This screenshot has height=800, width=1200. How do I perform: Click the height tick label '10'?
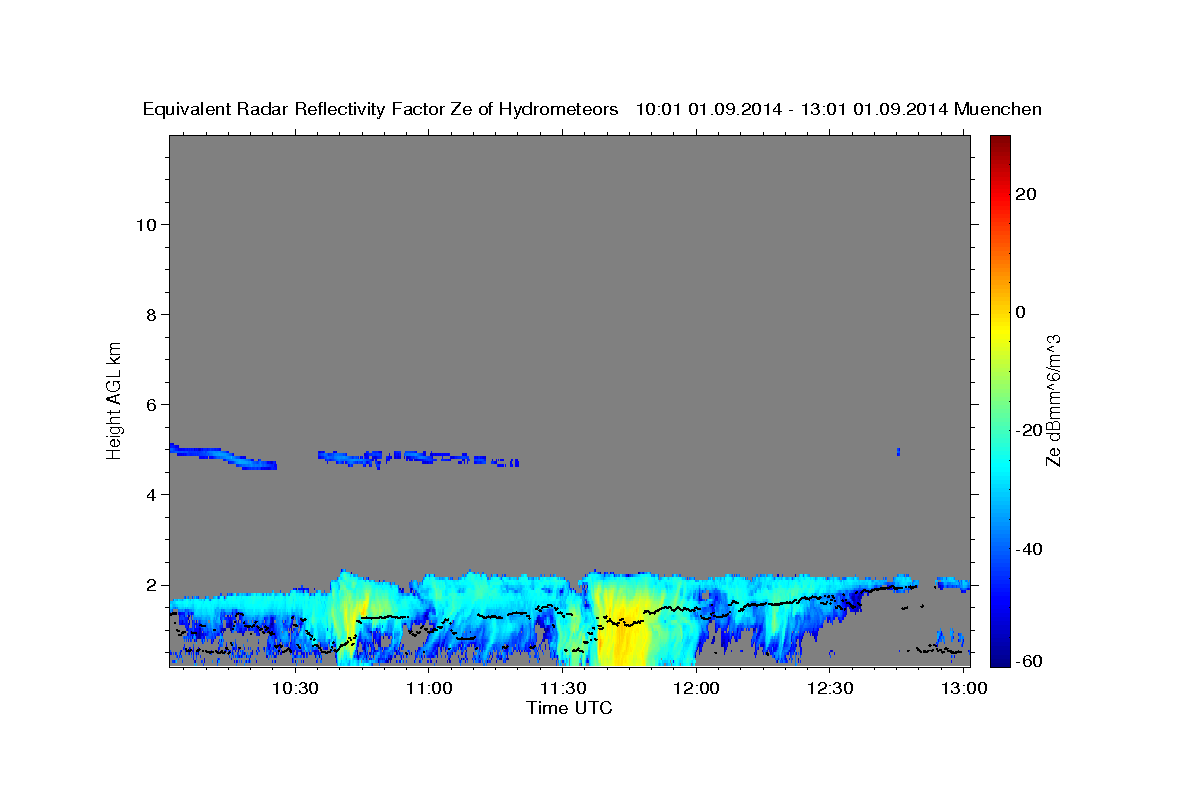[x=146, y=225]
